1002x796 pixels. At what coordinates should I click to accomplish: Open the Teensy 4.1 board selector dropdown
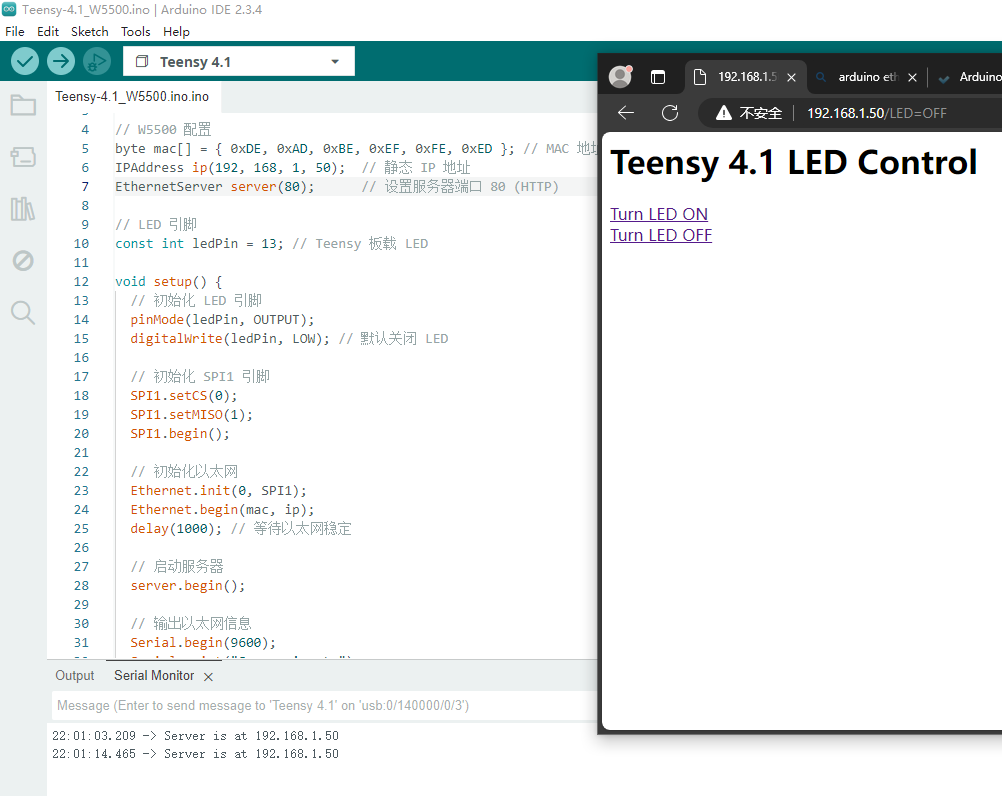[x=238, y=61]
